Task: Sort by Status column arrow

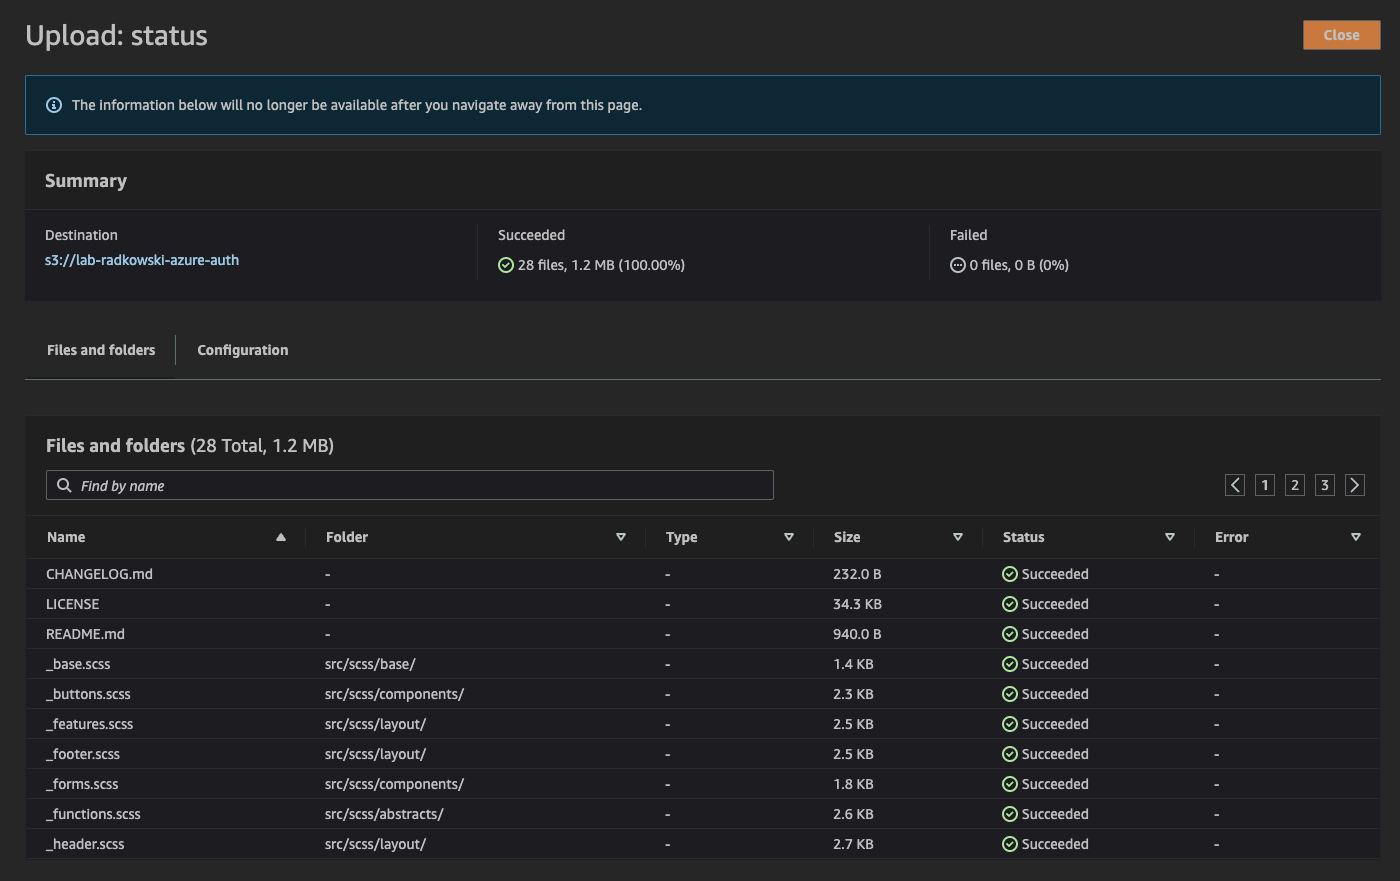Action: coord(1170,537)
